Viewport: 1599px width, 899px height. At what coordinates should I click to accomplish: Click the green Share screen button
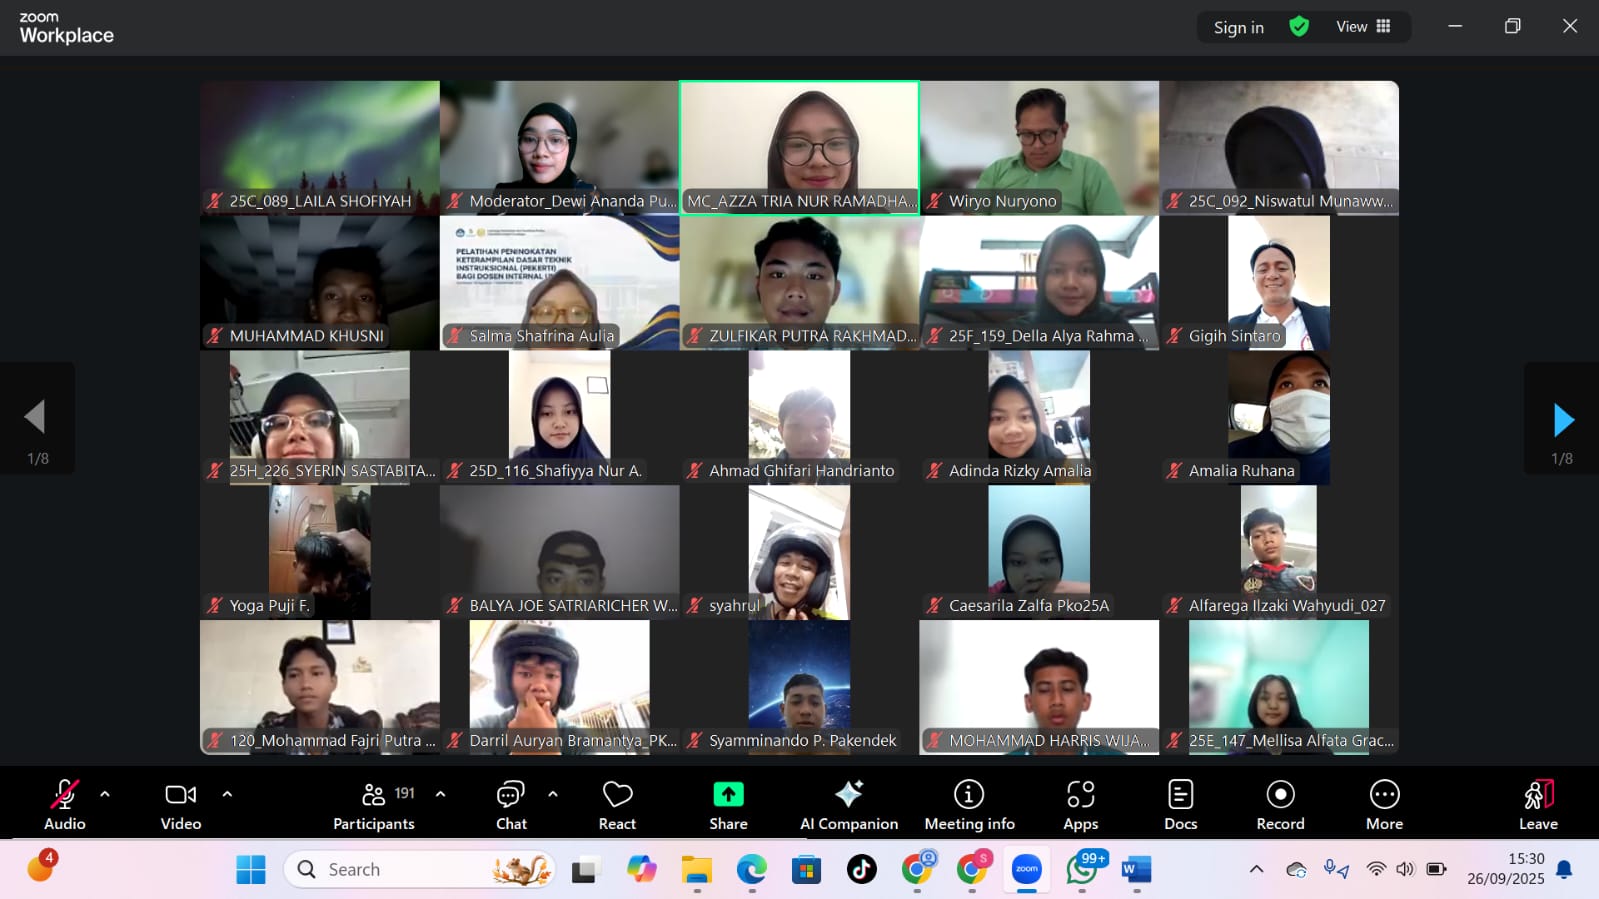pyautogui.click(x=728, y=805)
